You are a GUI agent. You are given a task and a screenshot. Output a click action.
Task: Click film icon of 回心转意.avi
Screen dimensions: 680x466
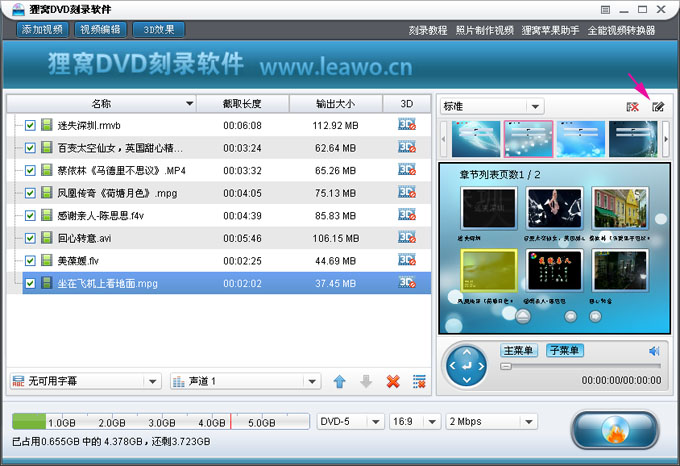[47, 238]
